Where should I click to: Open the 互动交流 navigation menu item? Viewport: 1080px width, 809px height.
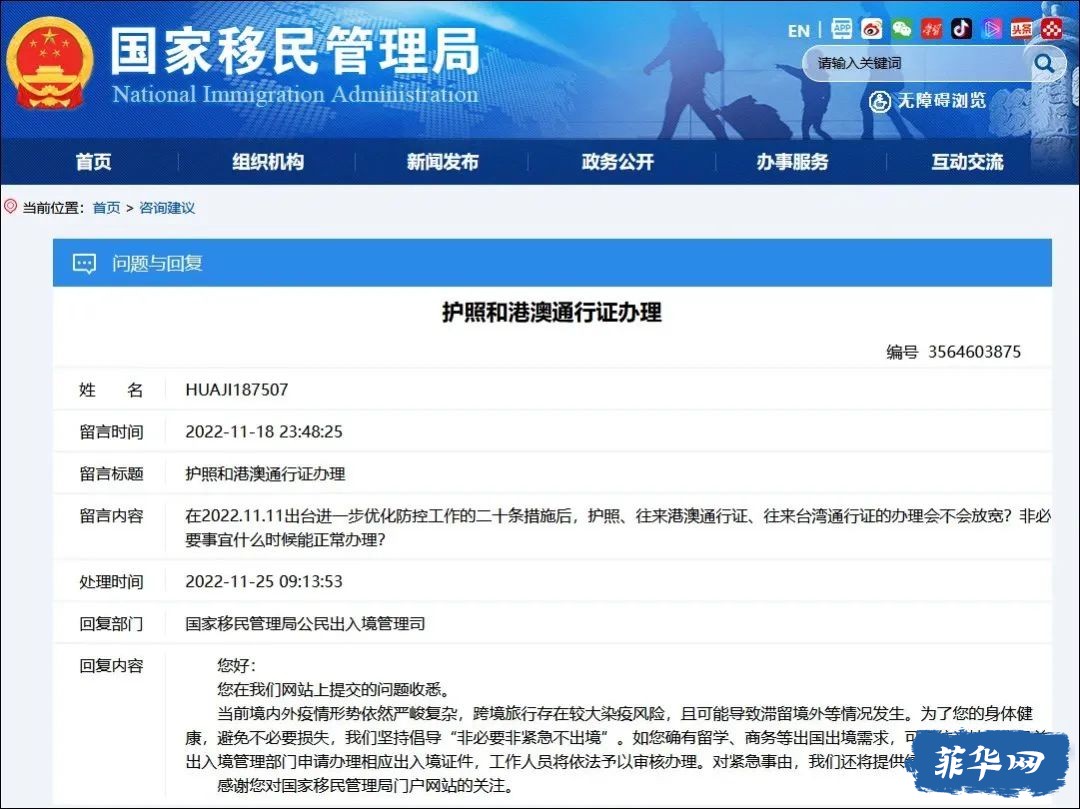[967, 162]
